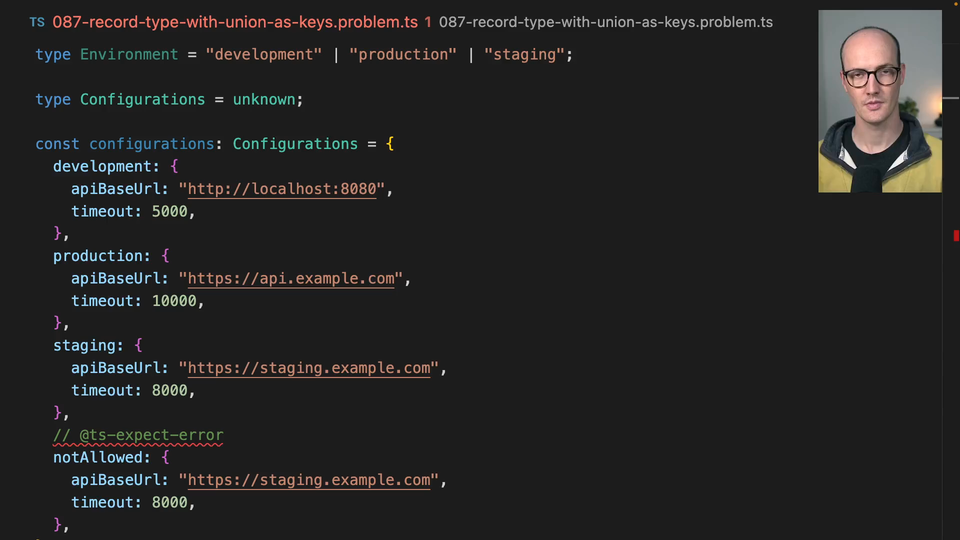Click the notAllowed property key
The width and height of the screenshot is (960, 540).
pos(97,458)
